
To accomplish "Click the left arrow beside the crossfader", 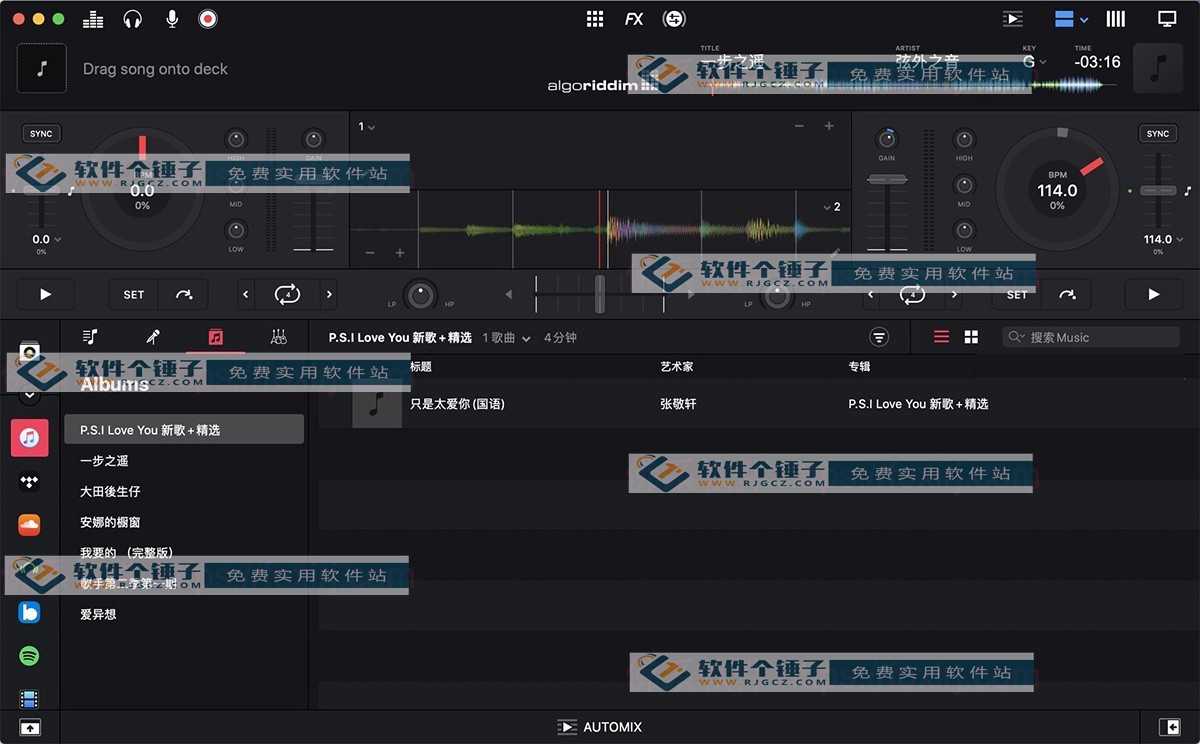I will pos(508,294).
